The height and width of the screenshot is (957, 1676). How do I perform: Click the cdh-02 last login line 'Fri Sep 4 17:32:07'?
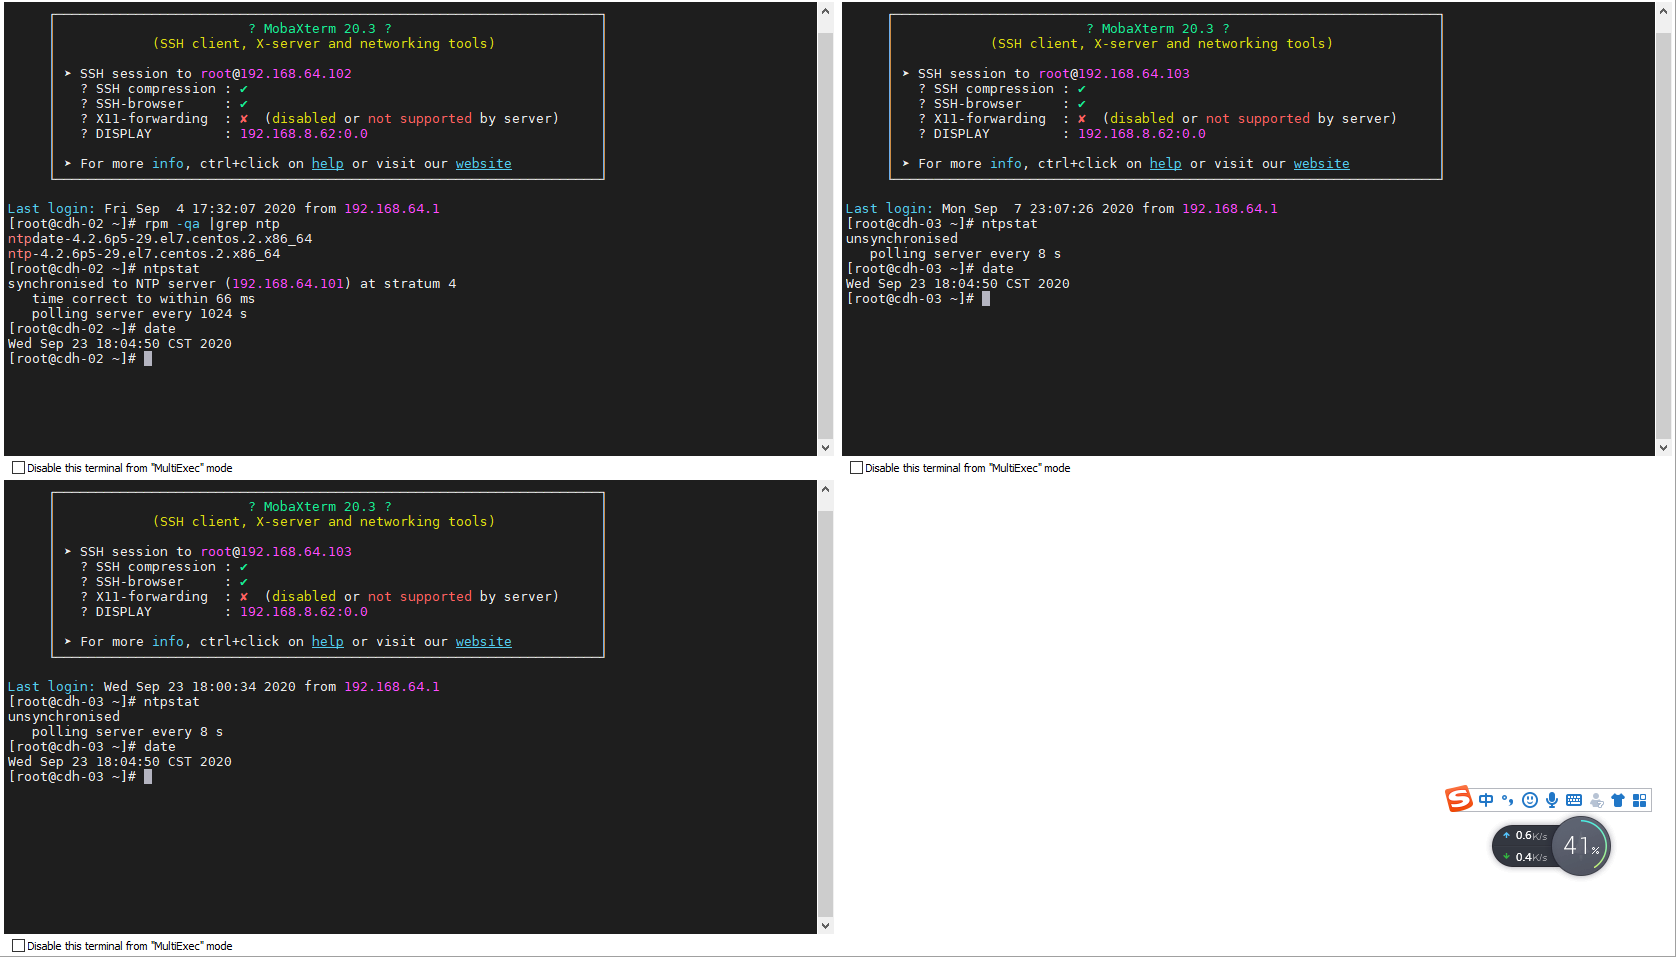(x=224, y=209)
